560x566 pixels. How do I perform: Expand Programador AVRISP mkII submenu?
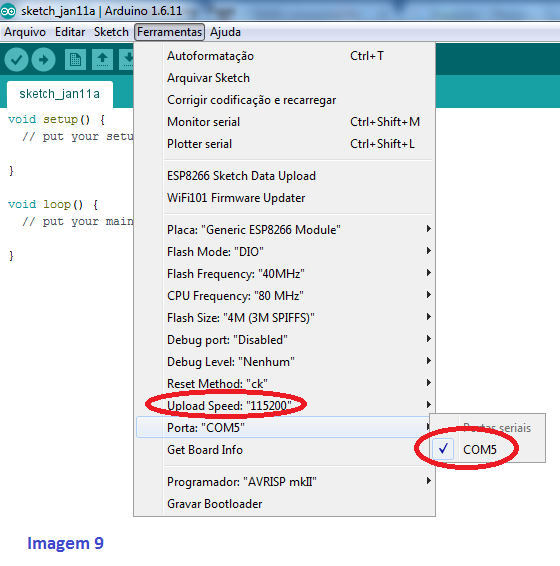click(285, 482)
